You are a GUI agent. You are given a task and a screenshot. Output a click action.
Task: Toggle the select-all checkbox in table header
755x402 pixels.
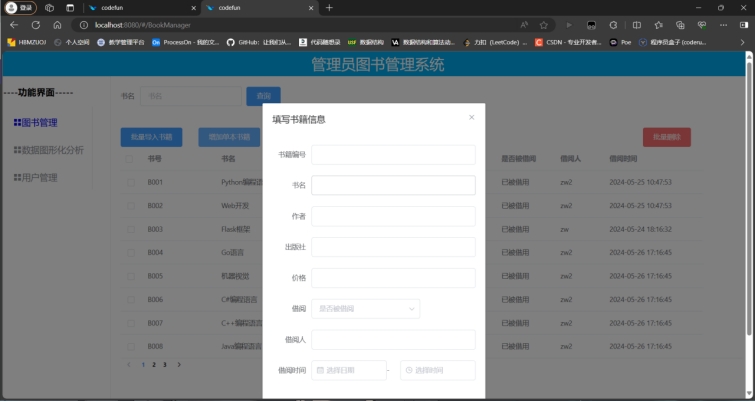(130, 159)
